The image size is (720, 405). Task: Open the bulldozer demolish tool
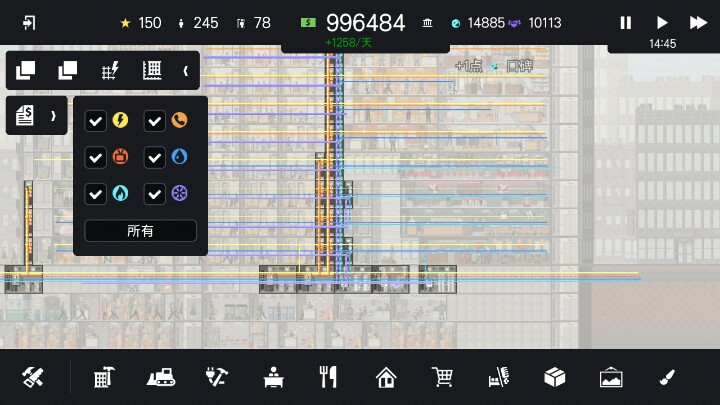[164, 377]
